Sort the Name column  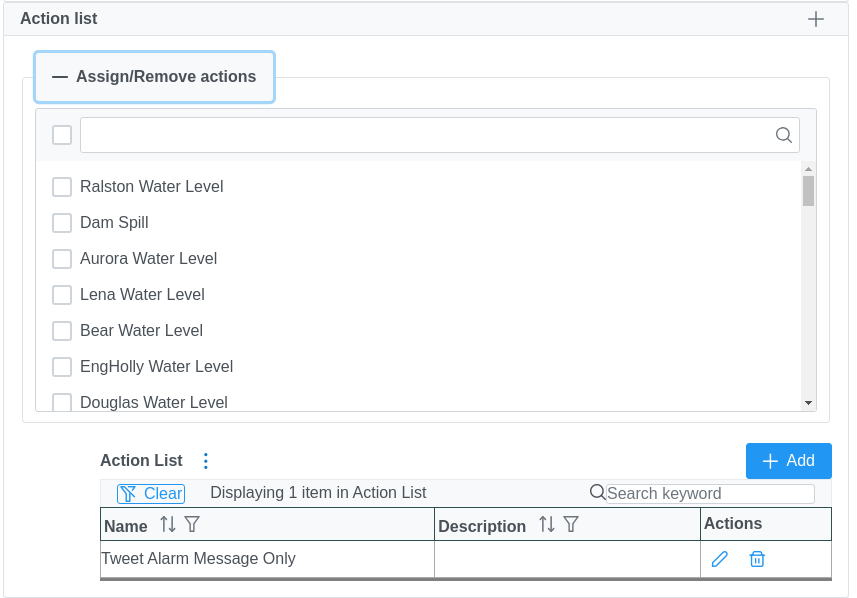168,525
